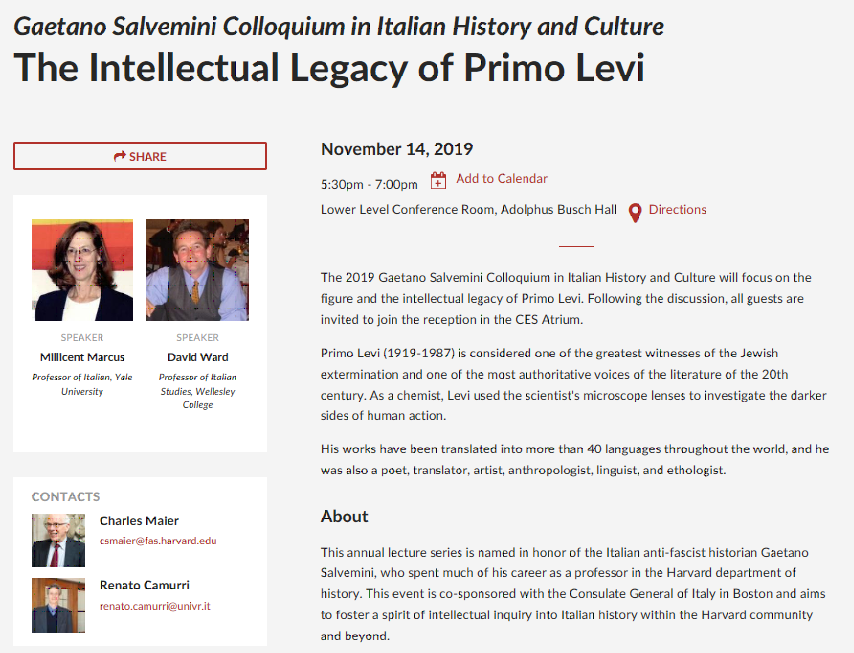Open the Add to Calendar link
854x653 pixels.
pyautogui.click(x=502, y=179)
